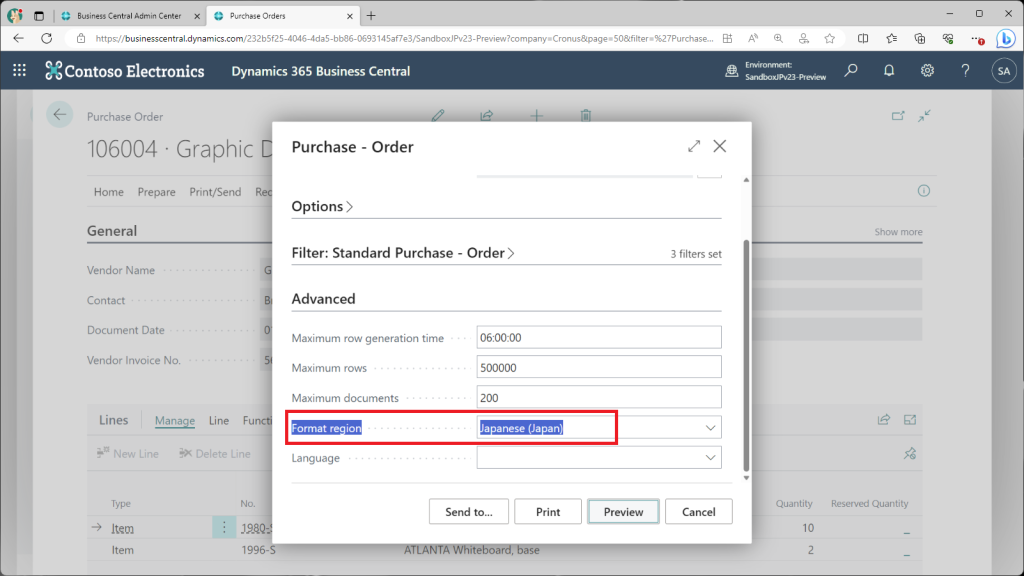
Task: Click the Dynamics 365 Business Central title
Action: click(321, 71)
